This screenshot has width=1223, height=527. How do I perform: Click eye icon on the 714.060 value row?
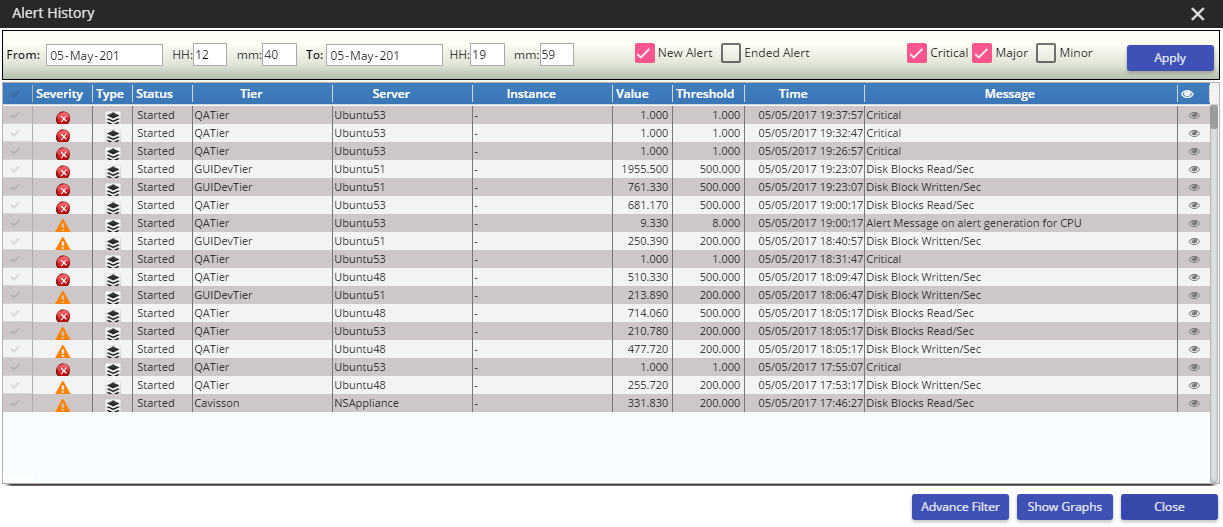coord(1193,314)
